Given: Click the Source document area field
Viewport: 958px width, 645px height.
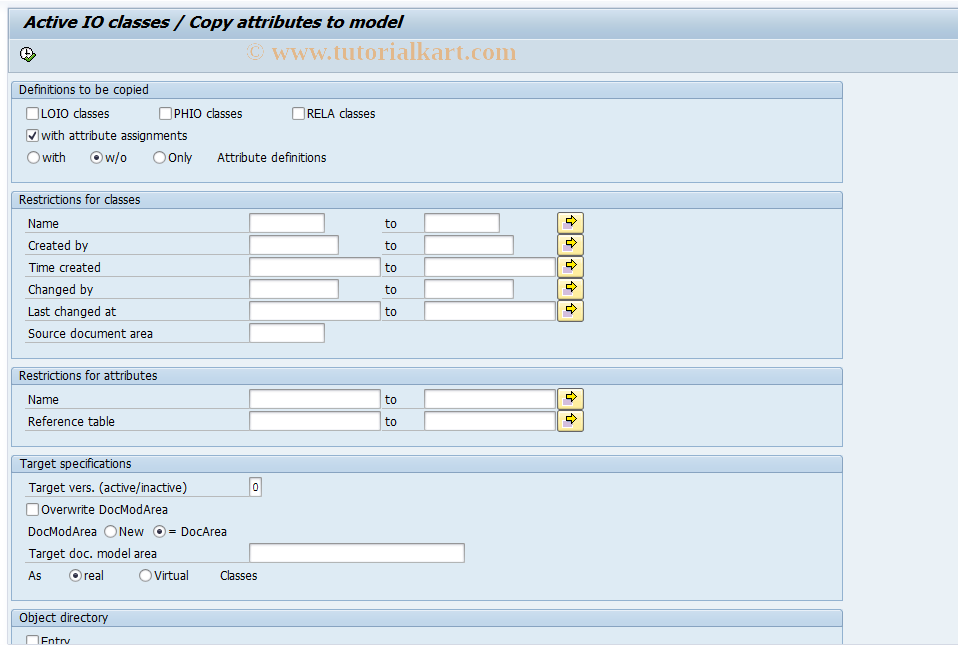Looking at the screenshot, I should coord(287,333).
